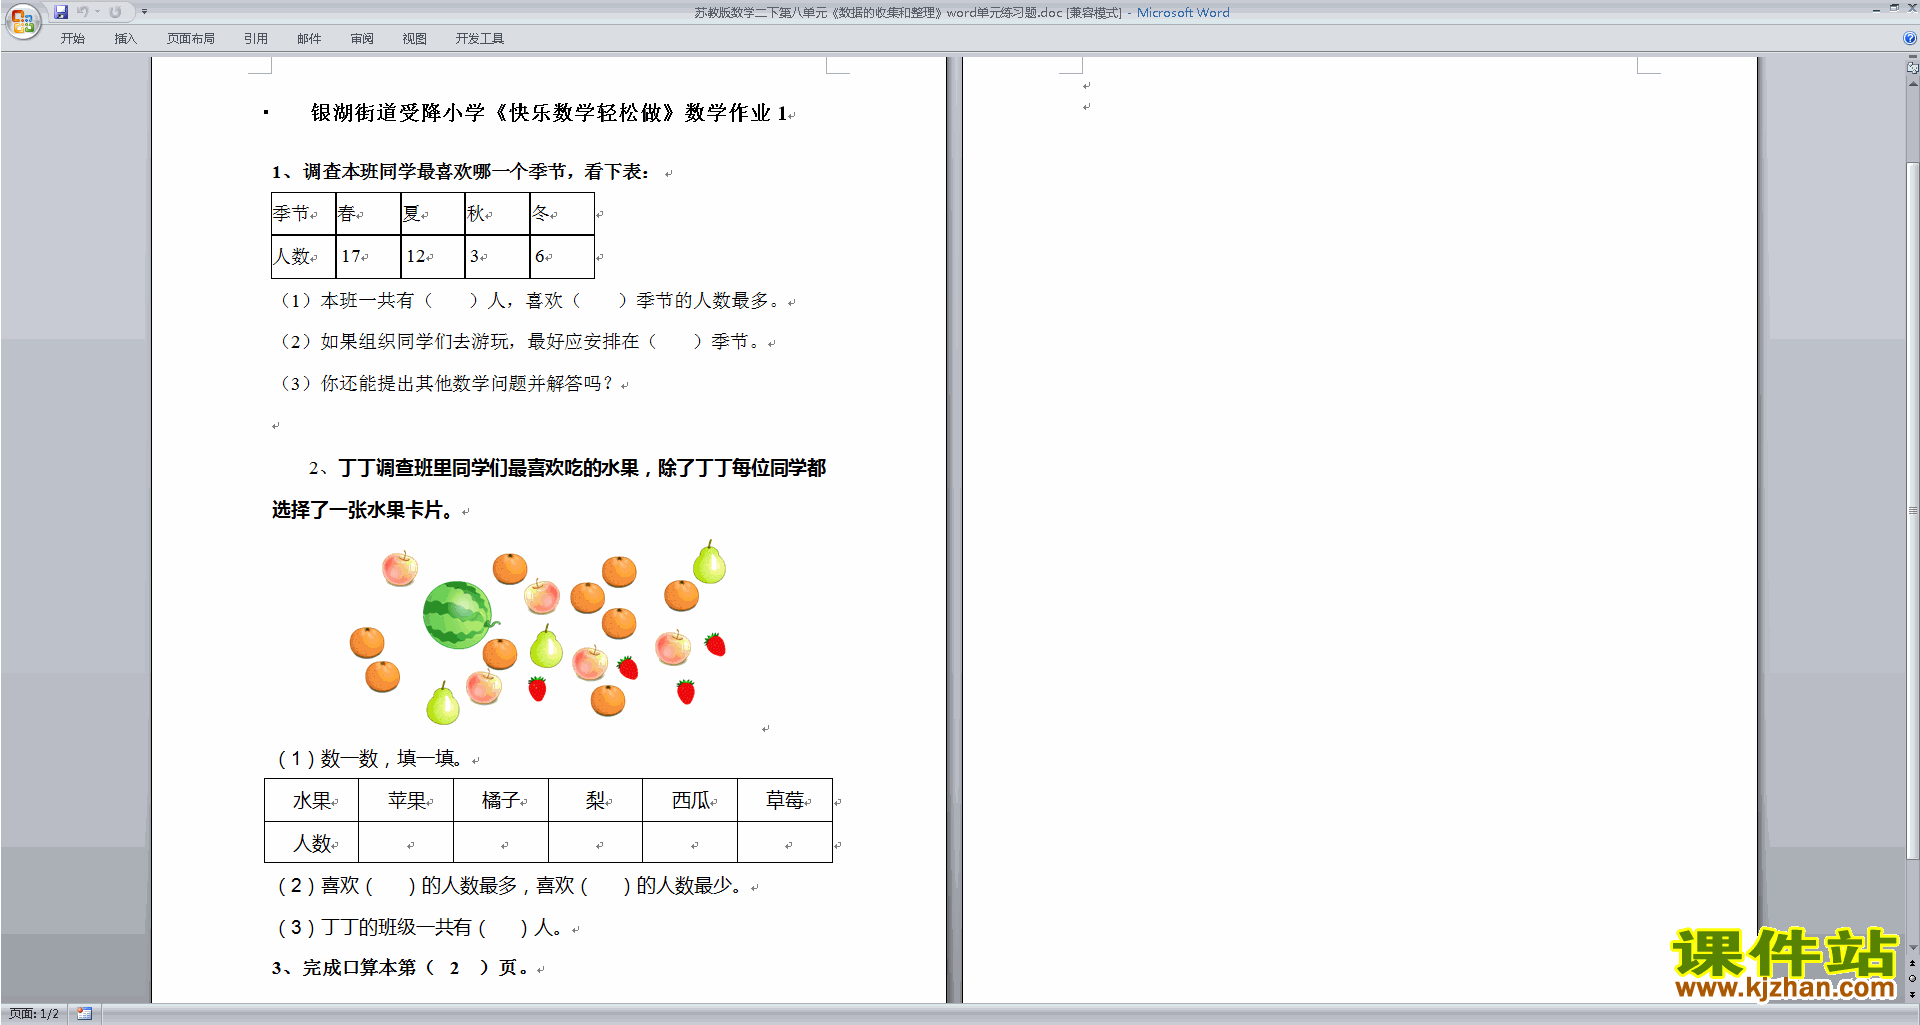Screen dimensions: 1920x1025
Task: Click the line （2）喜欢（ ）的人数最多
Action: [x=510, y=886]
